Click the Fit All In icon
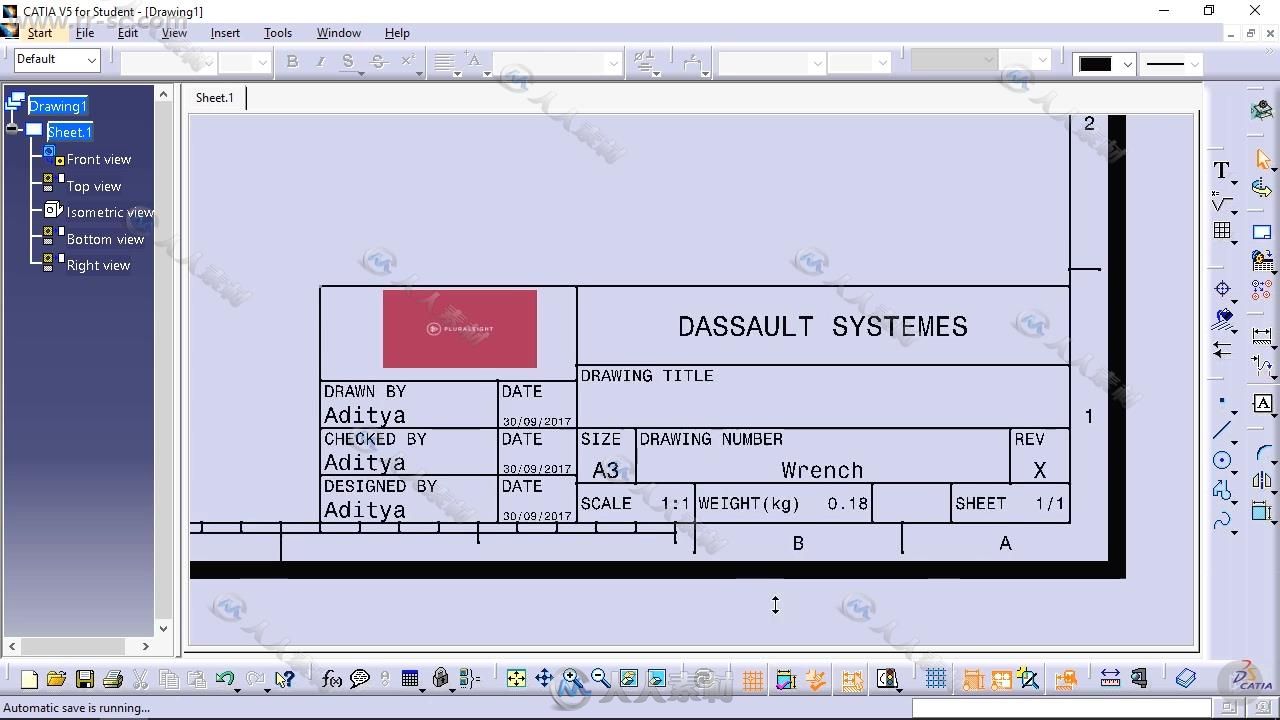Image resolution: width=1280 pixels, height=720 pixels. 516,680
